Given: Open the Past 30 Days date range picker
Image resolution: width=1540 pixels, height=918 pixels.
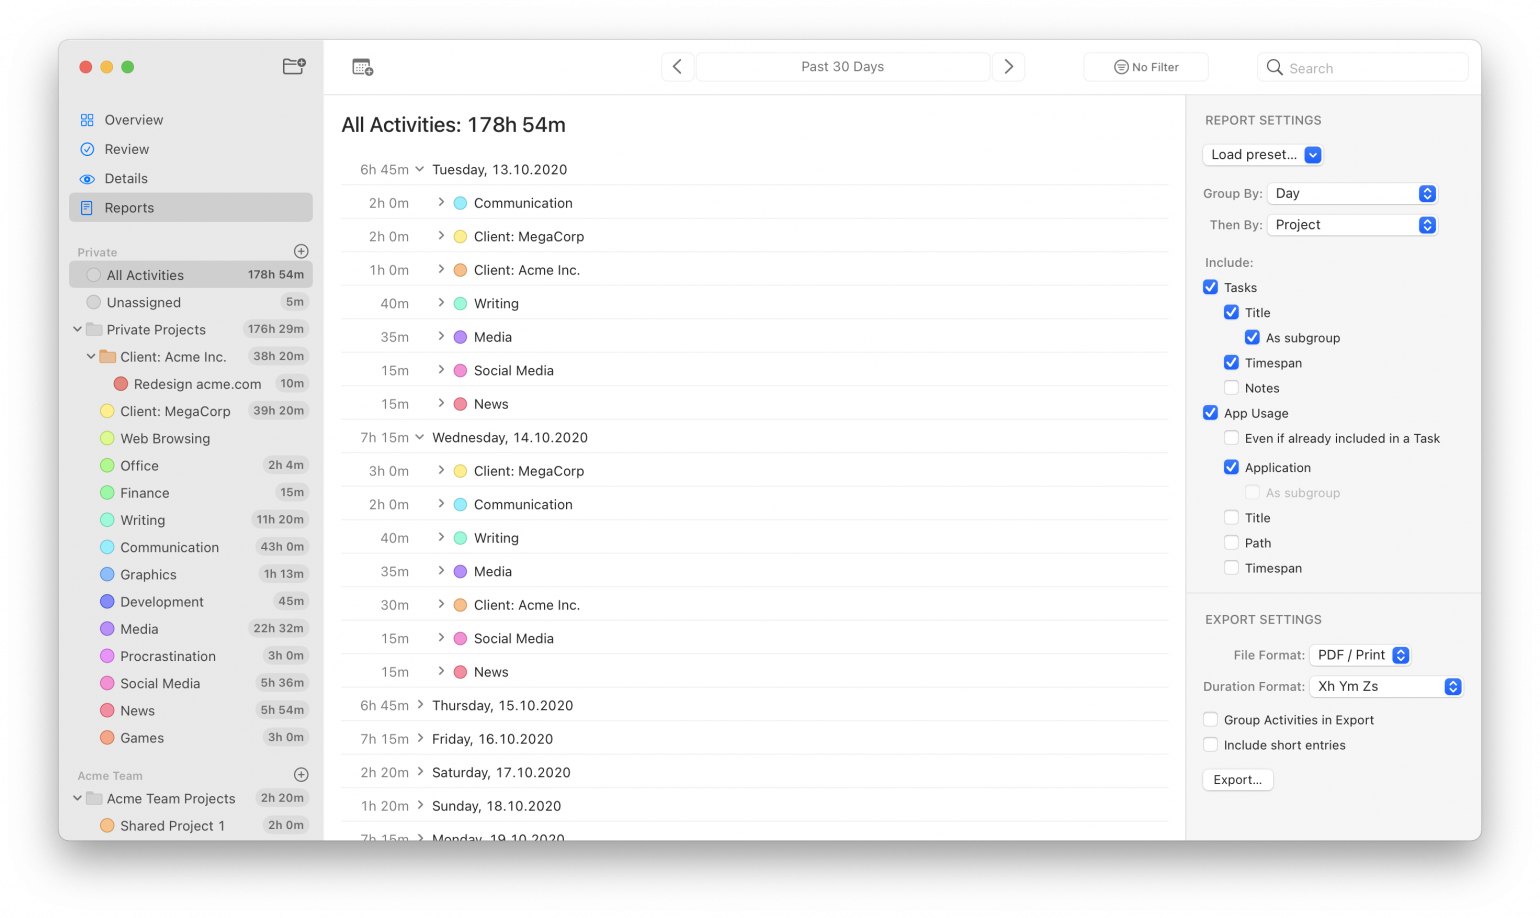Looking at the screenshot, I should 843,66.
